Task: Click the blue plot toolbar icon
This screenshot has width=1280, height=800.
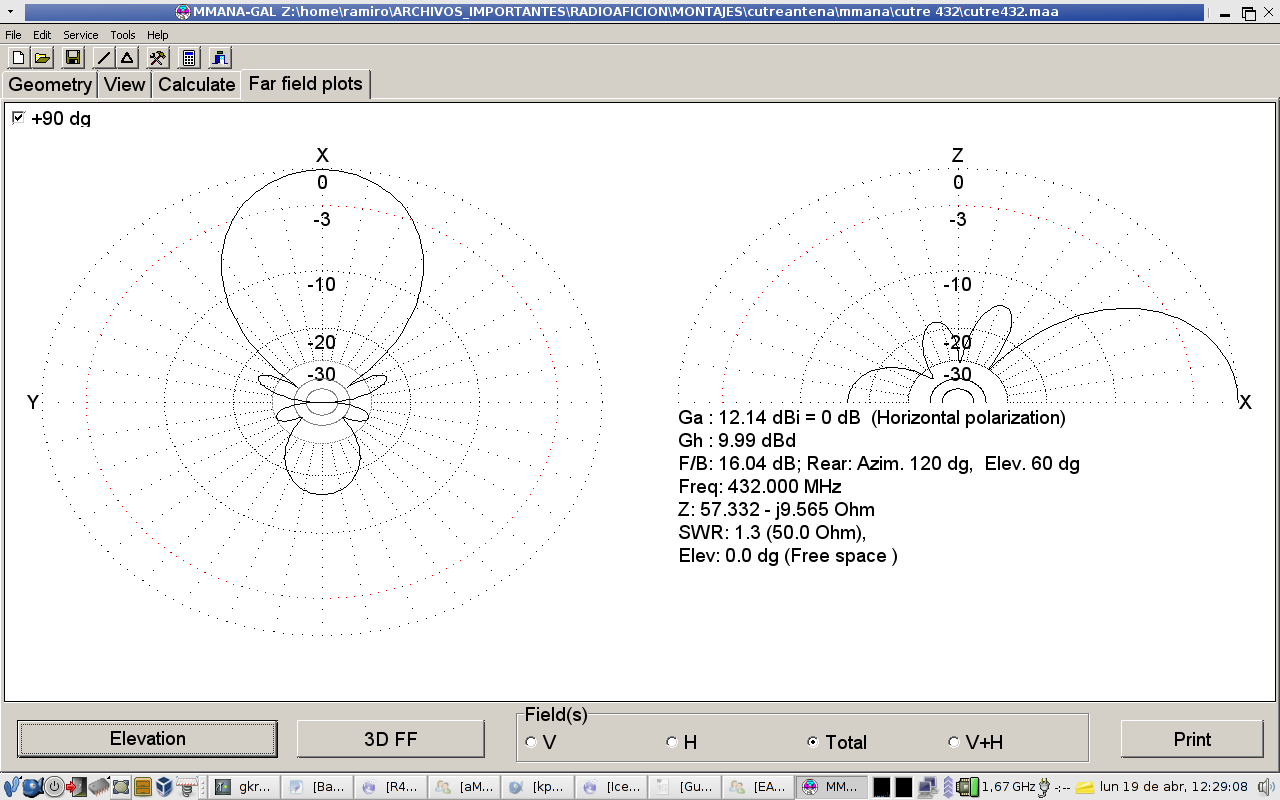Action: pos(220,58)
